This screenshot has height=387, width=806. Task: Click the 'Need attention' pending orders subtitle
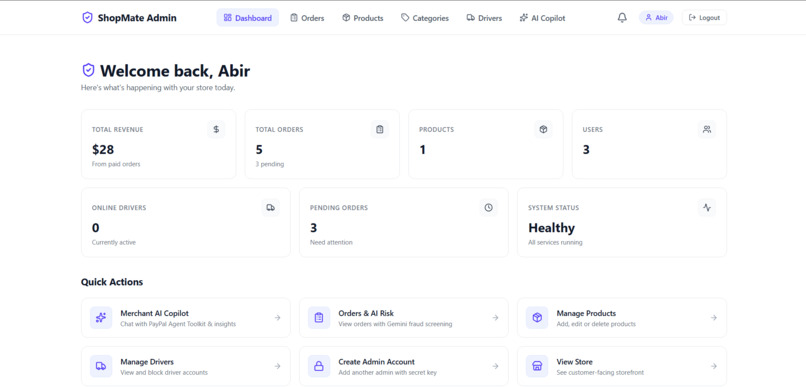(x=331, y=243)
